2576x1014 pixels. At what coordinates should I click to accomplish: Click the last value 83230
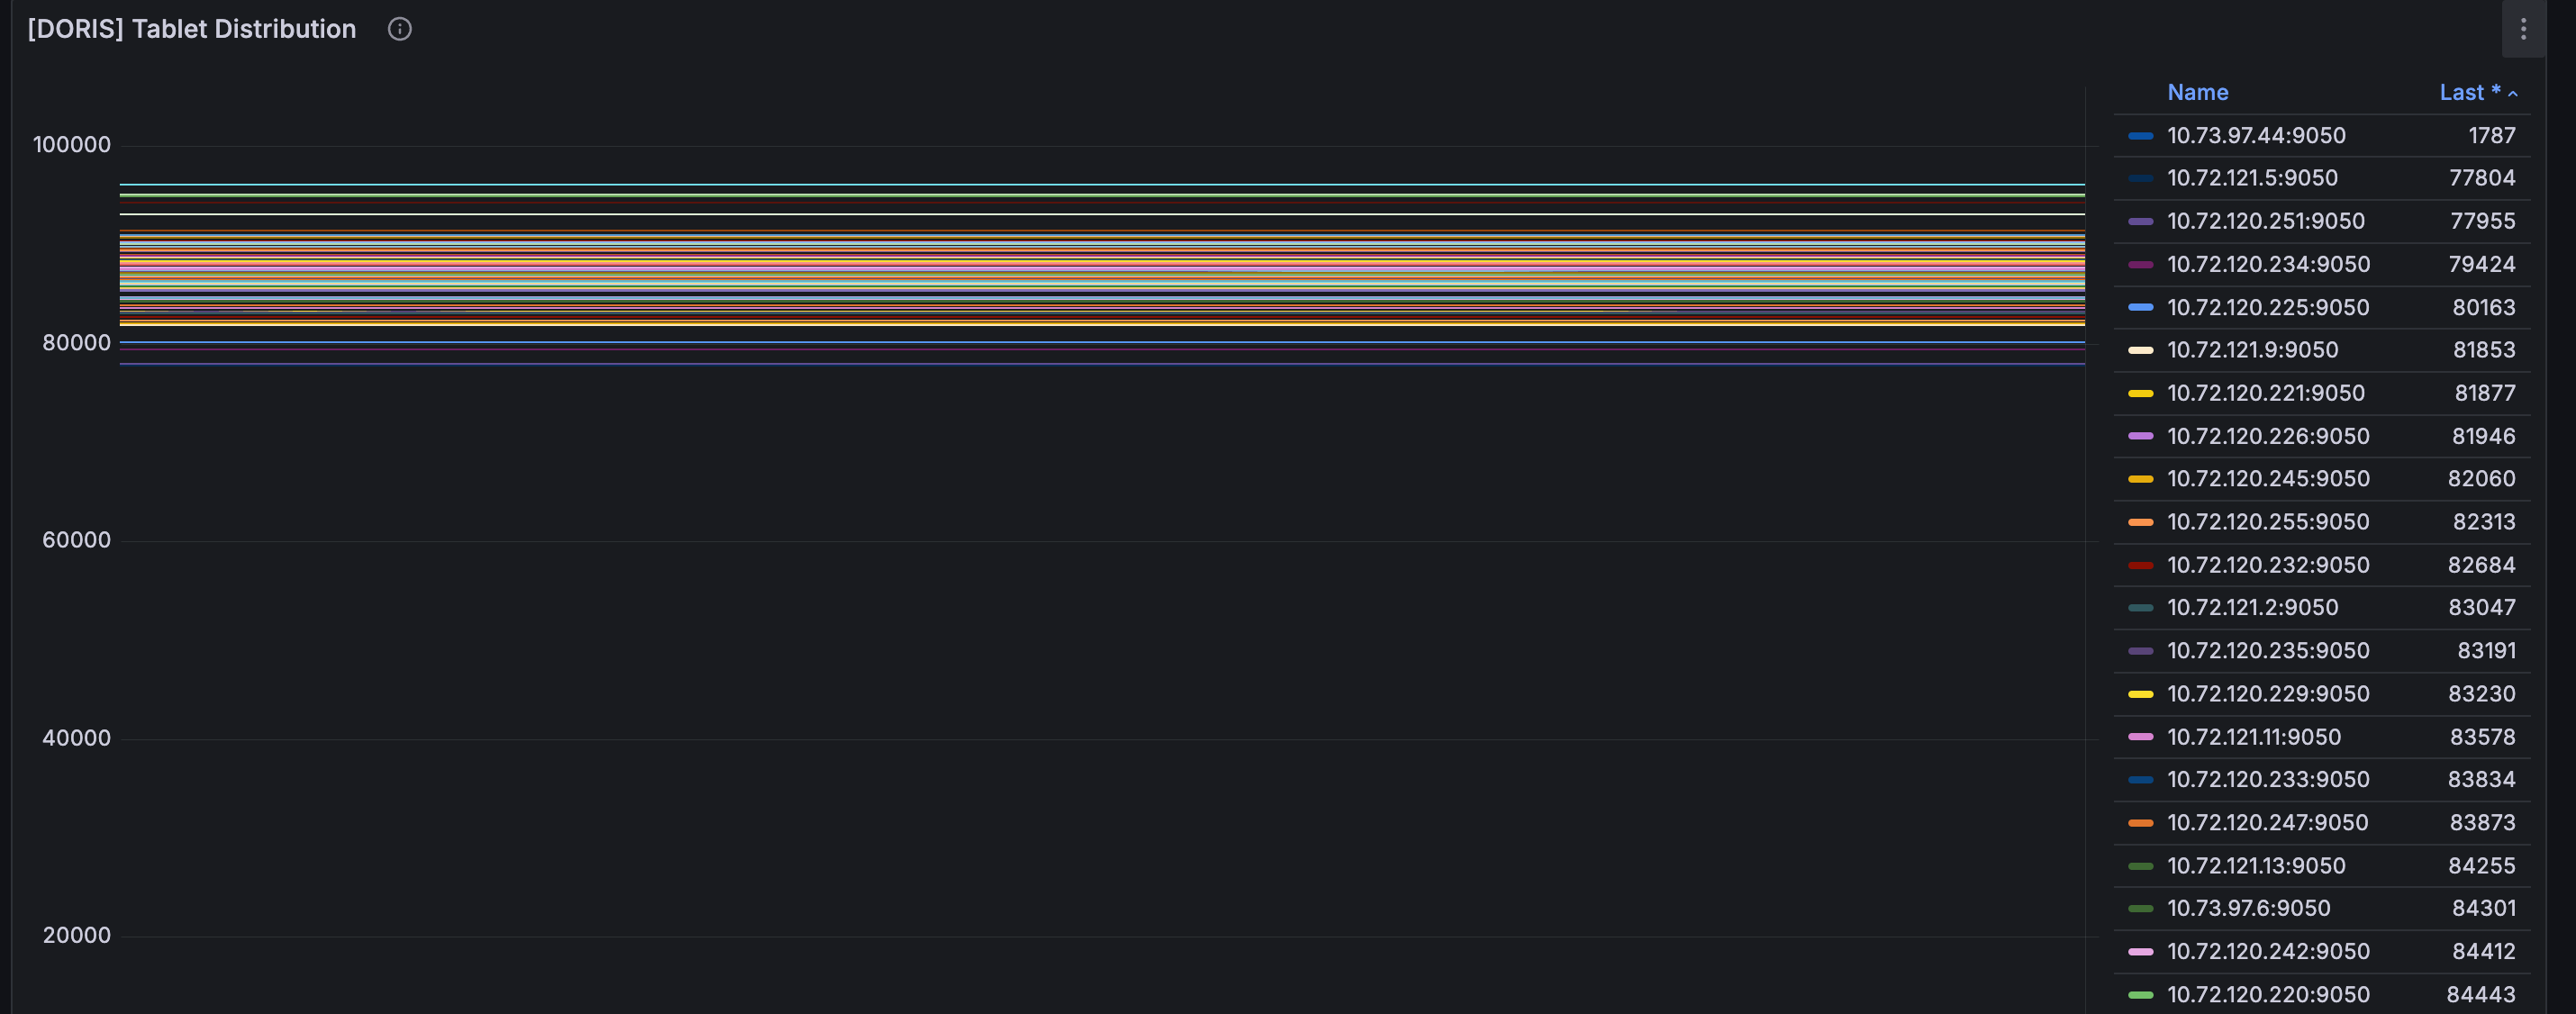tap(2481, 694)
